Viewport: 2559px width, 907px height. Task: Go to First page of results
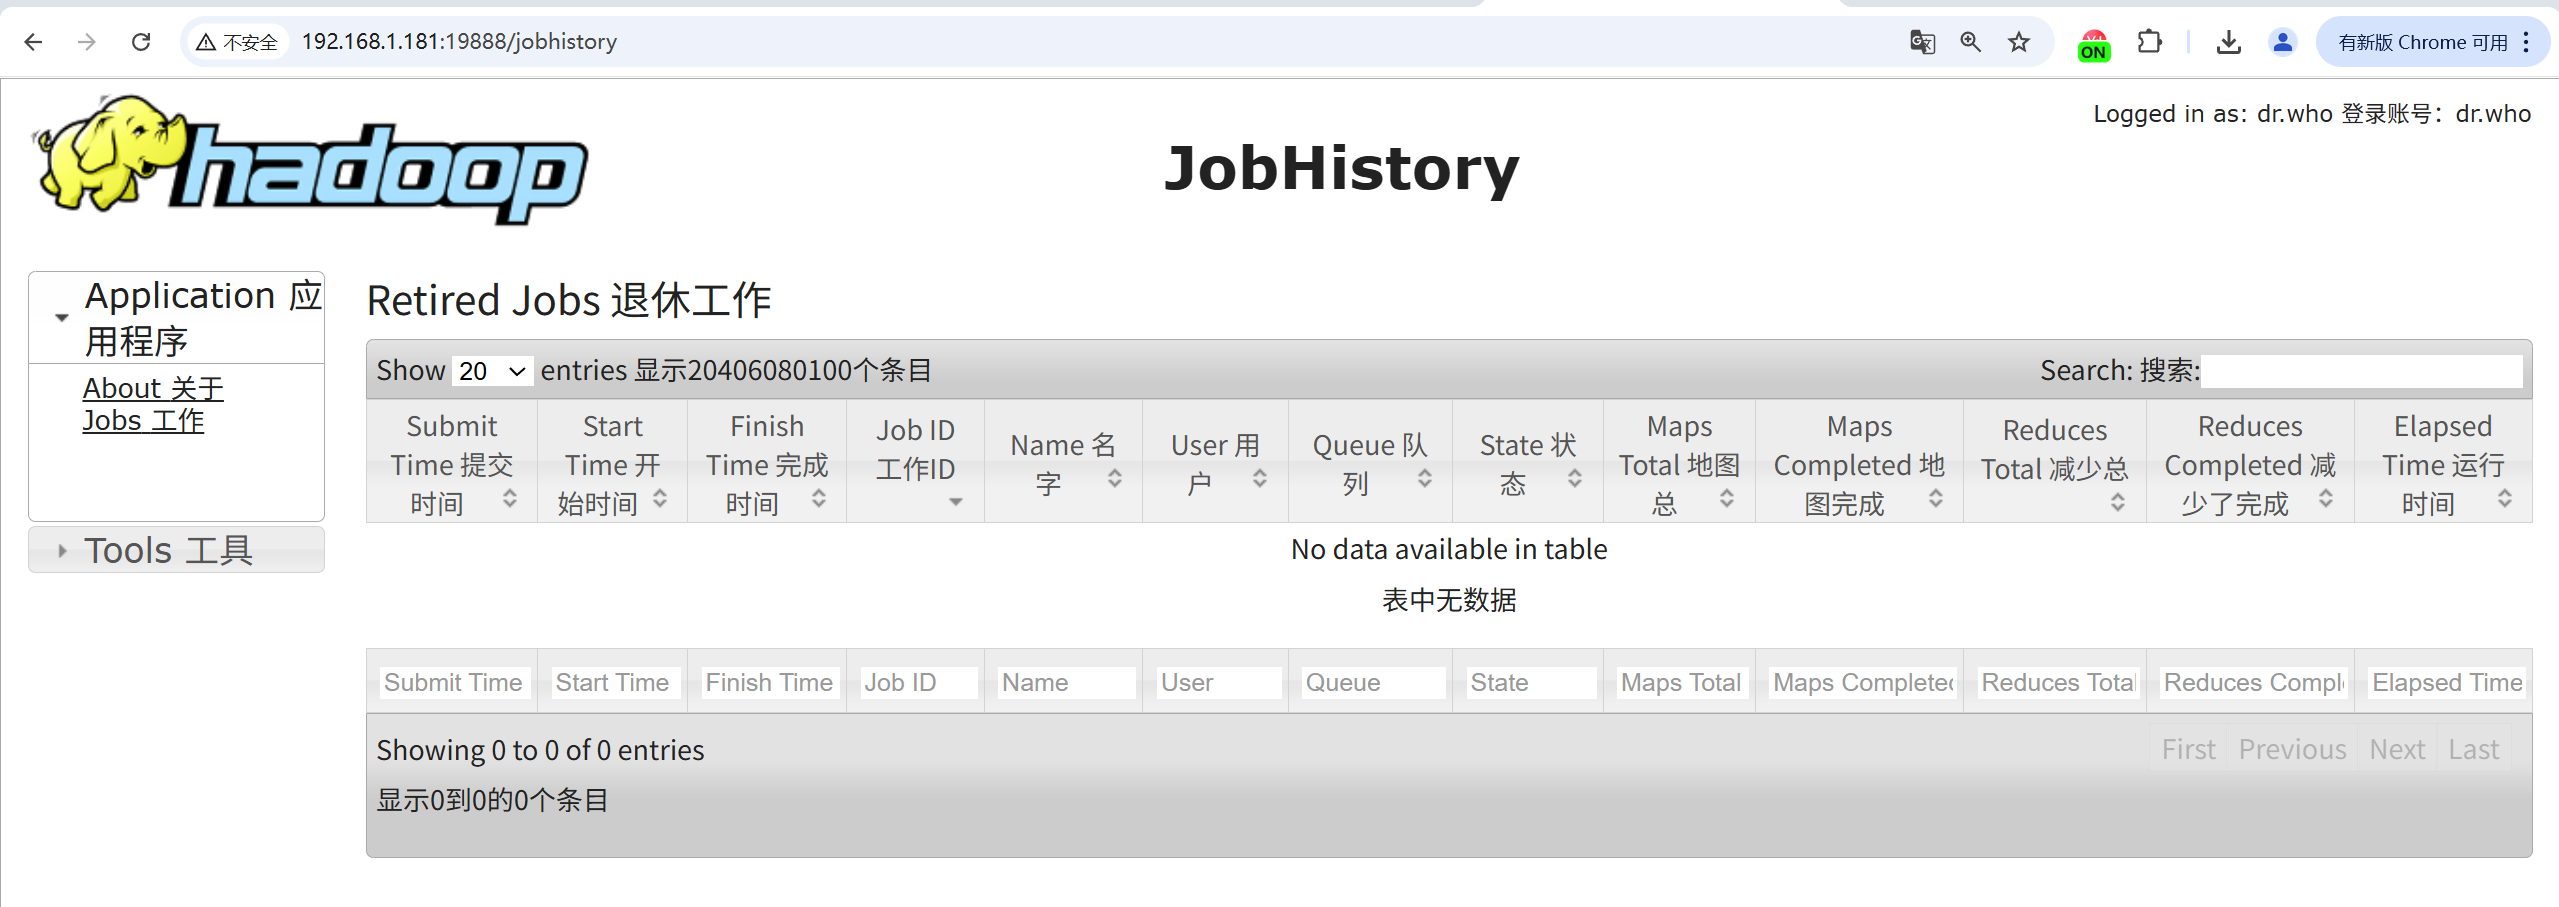coord(2189,749)
